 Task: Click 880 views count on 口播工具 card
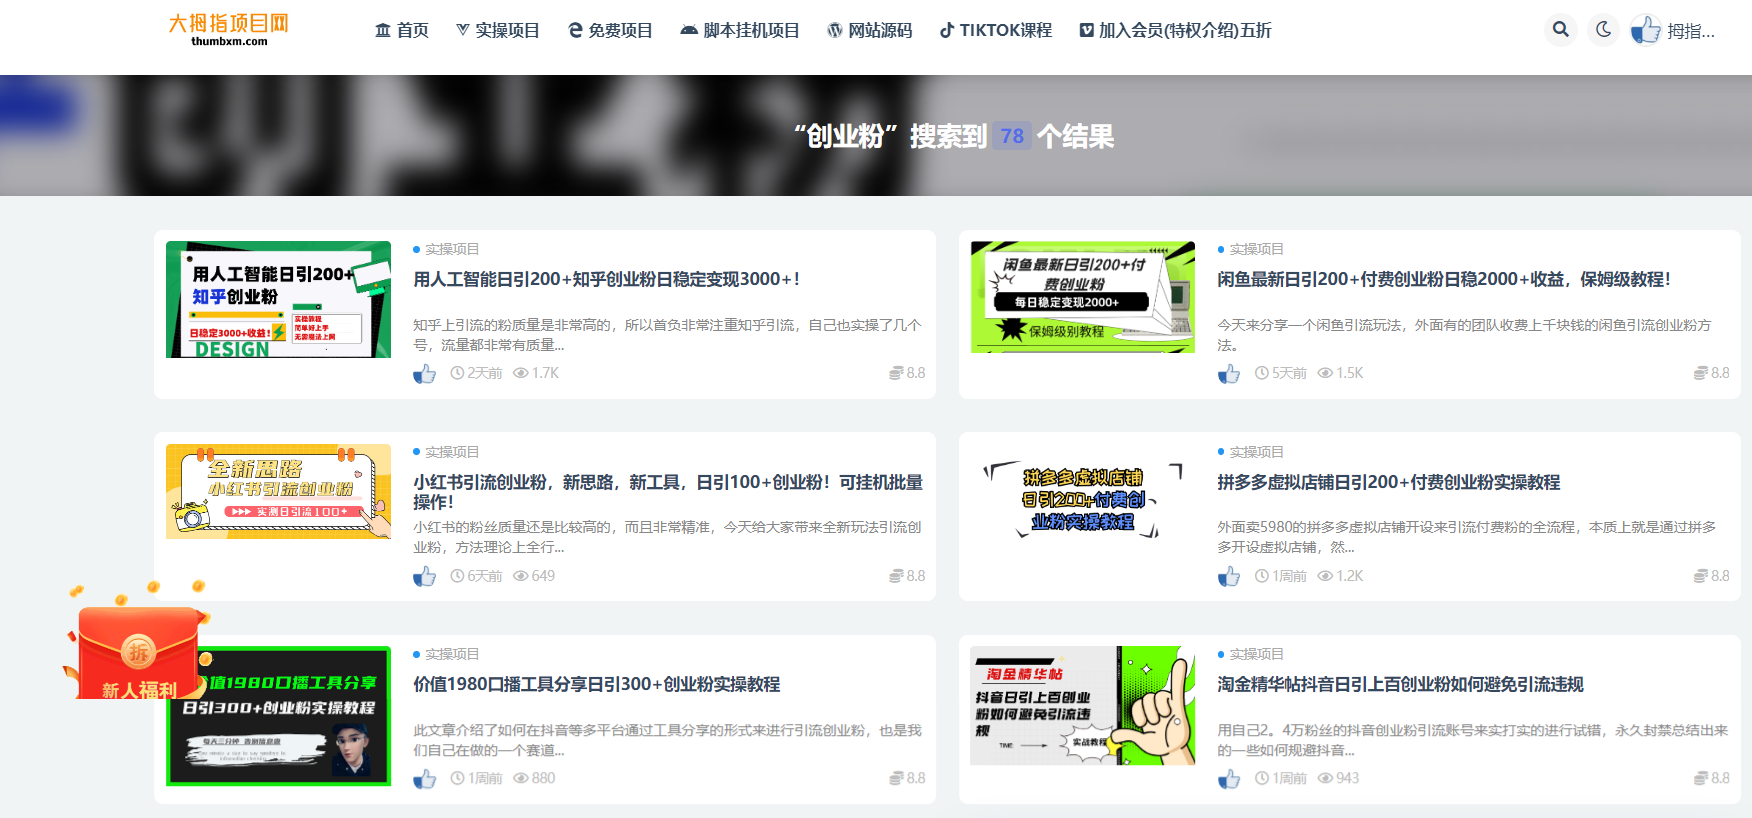click(534, 778)
